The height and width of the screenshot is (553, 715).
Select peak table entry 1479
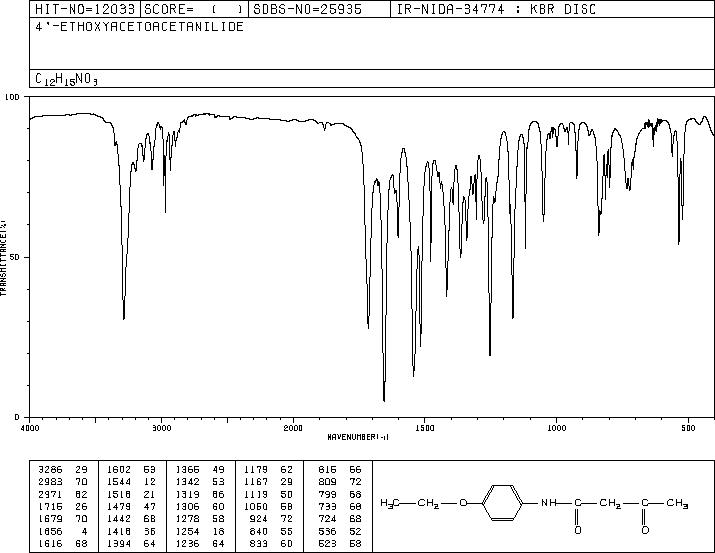click(x=119, y=506)
